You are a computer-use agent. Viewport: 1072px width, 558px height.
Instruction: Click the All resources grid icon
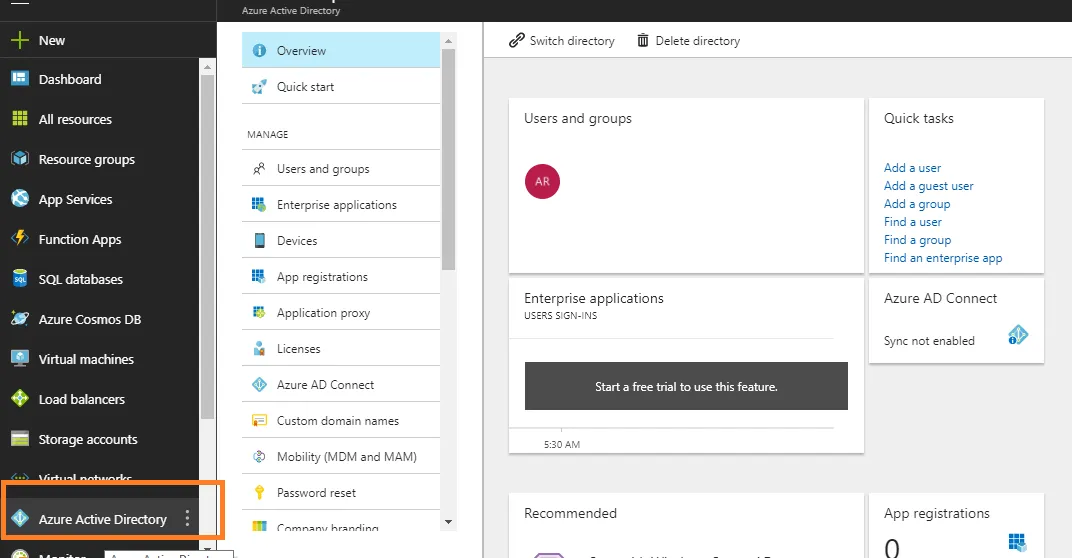coord(20,118)
